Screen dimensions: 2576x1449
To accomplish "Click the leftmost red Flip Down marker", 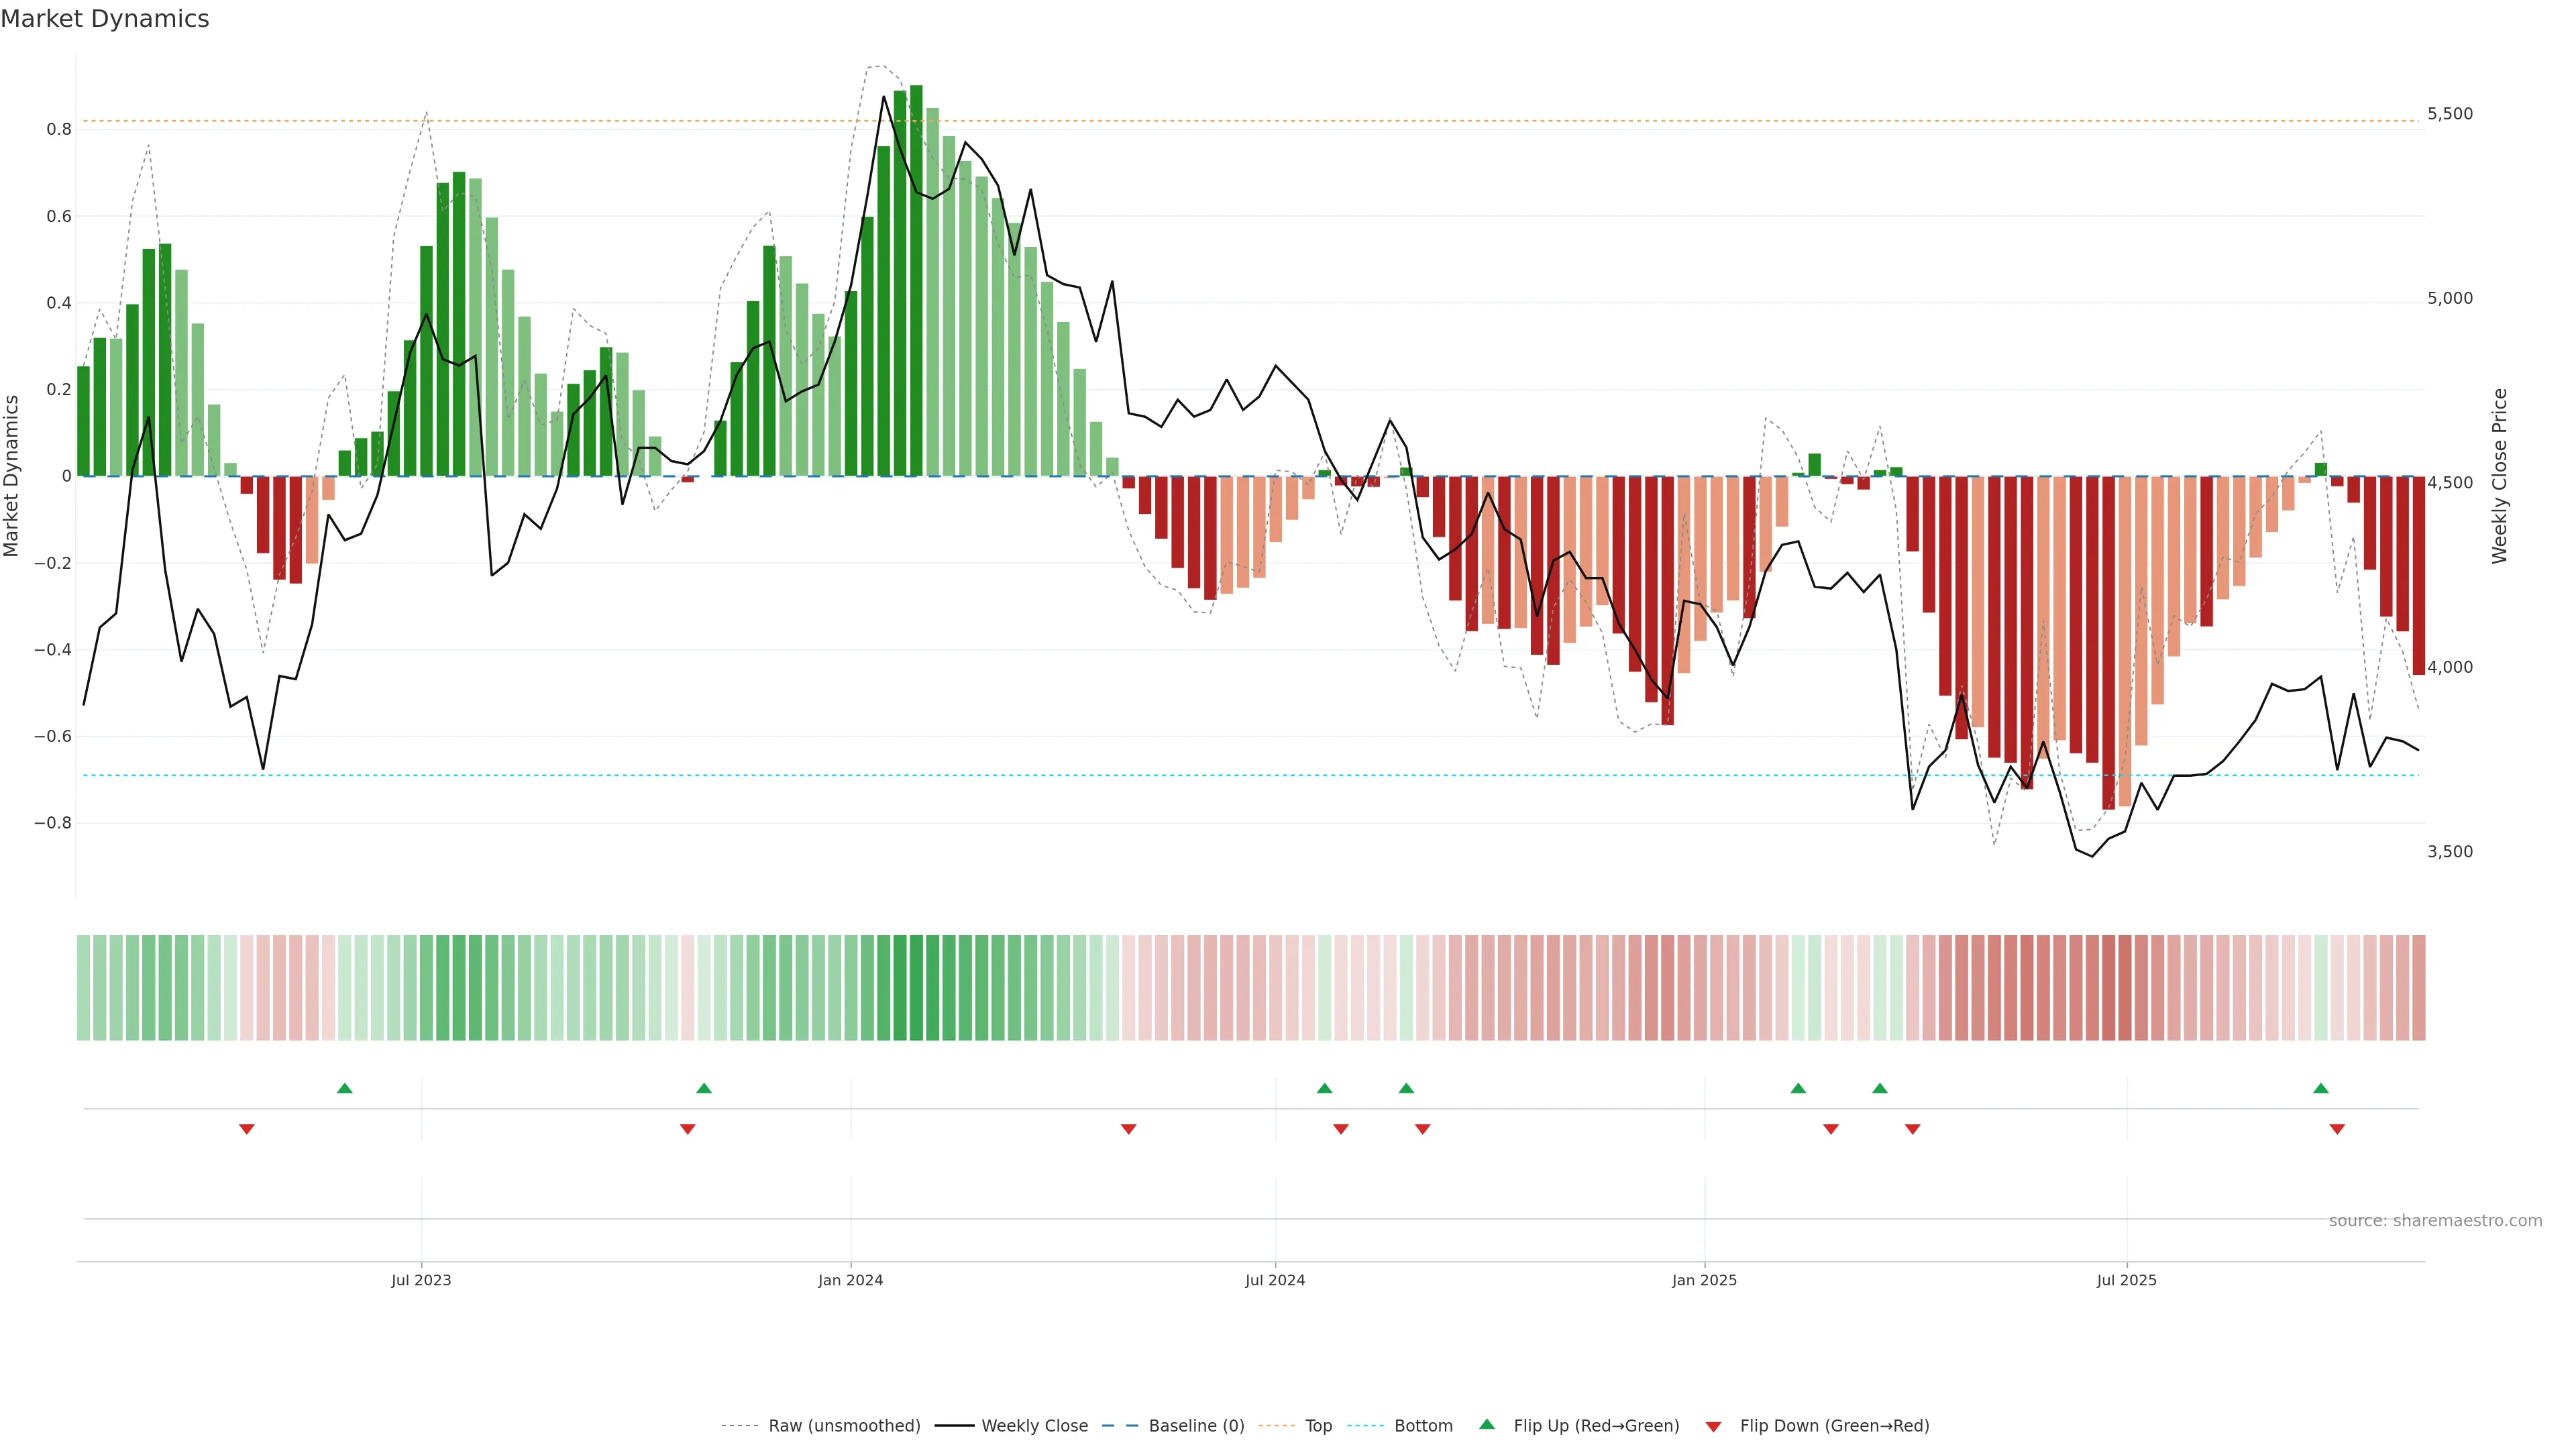I will (247, 1129).
